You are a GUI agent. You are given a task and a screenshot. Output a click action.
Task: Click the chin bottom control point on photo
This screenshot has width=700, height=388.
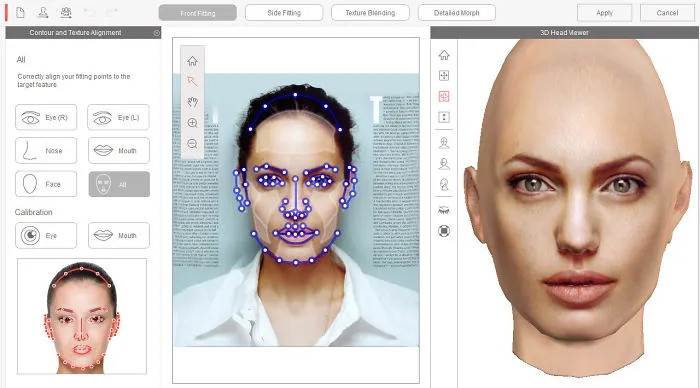[x=296, y=263]
